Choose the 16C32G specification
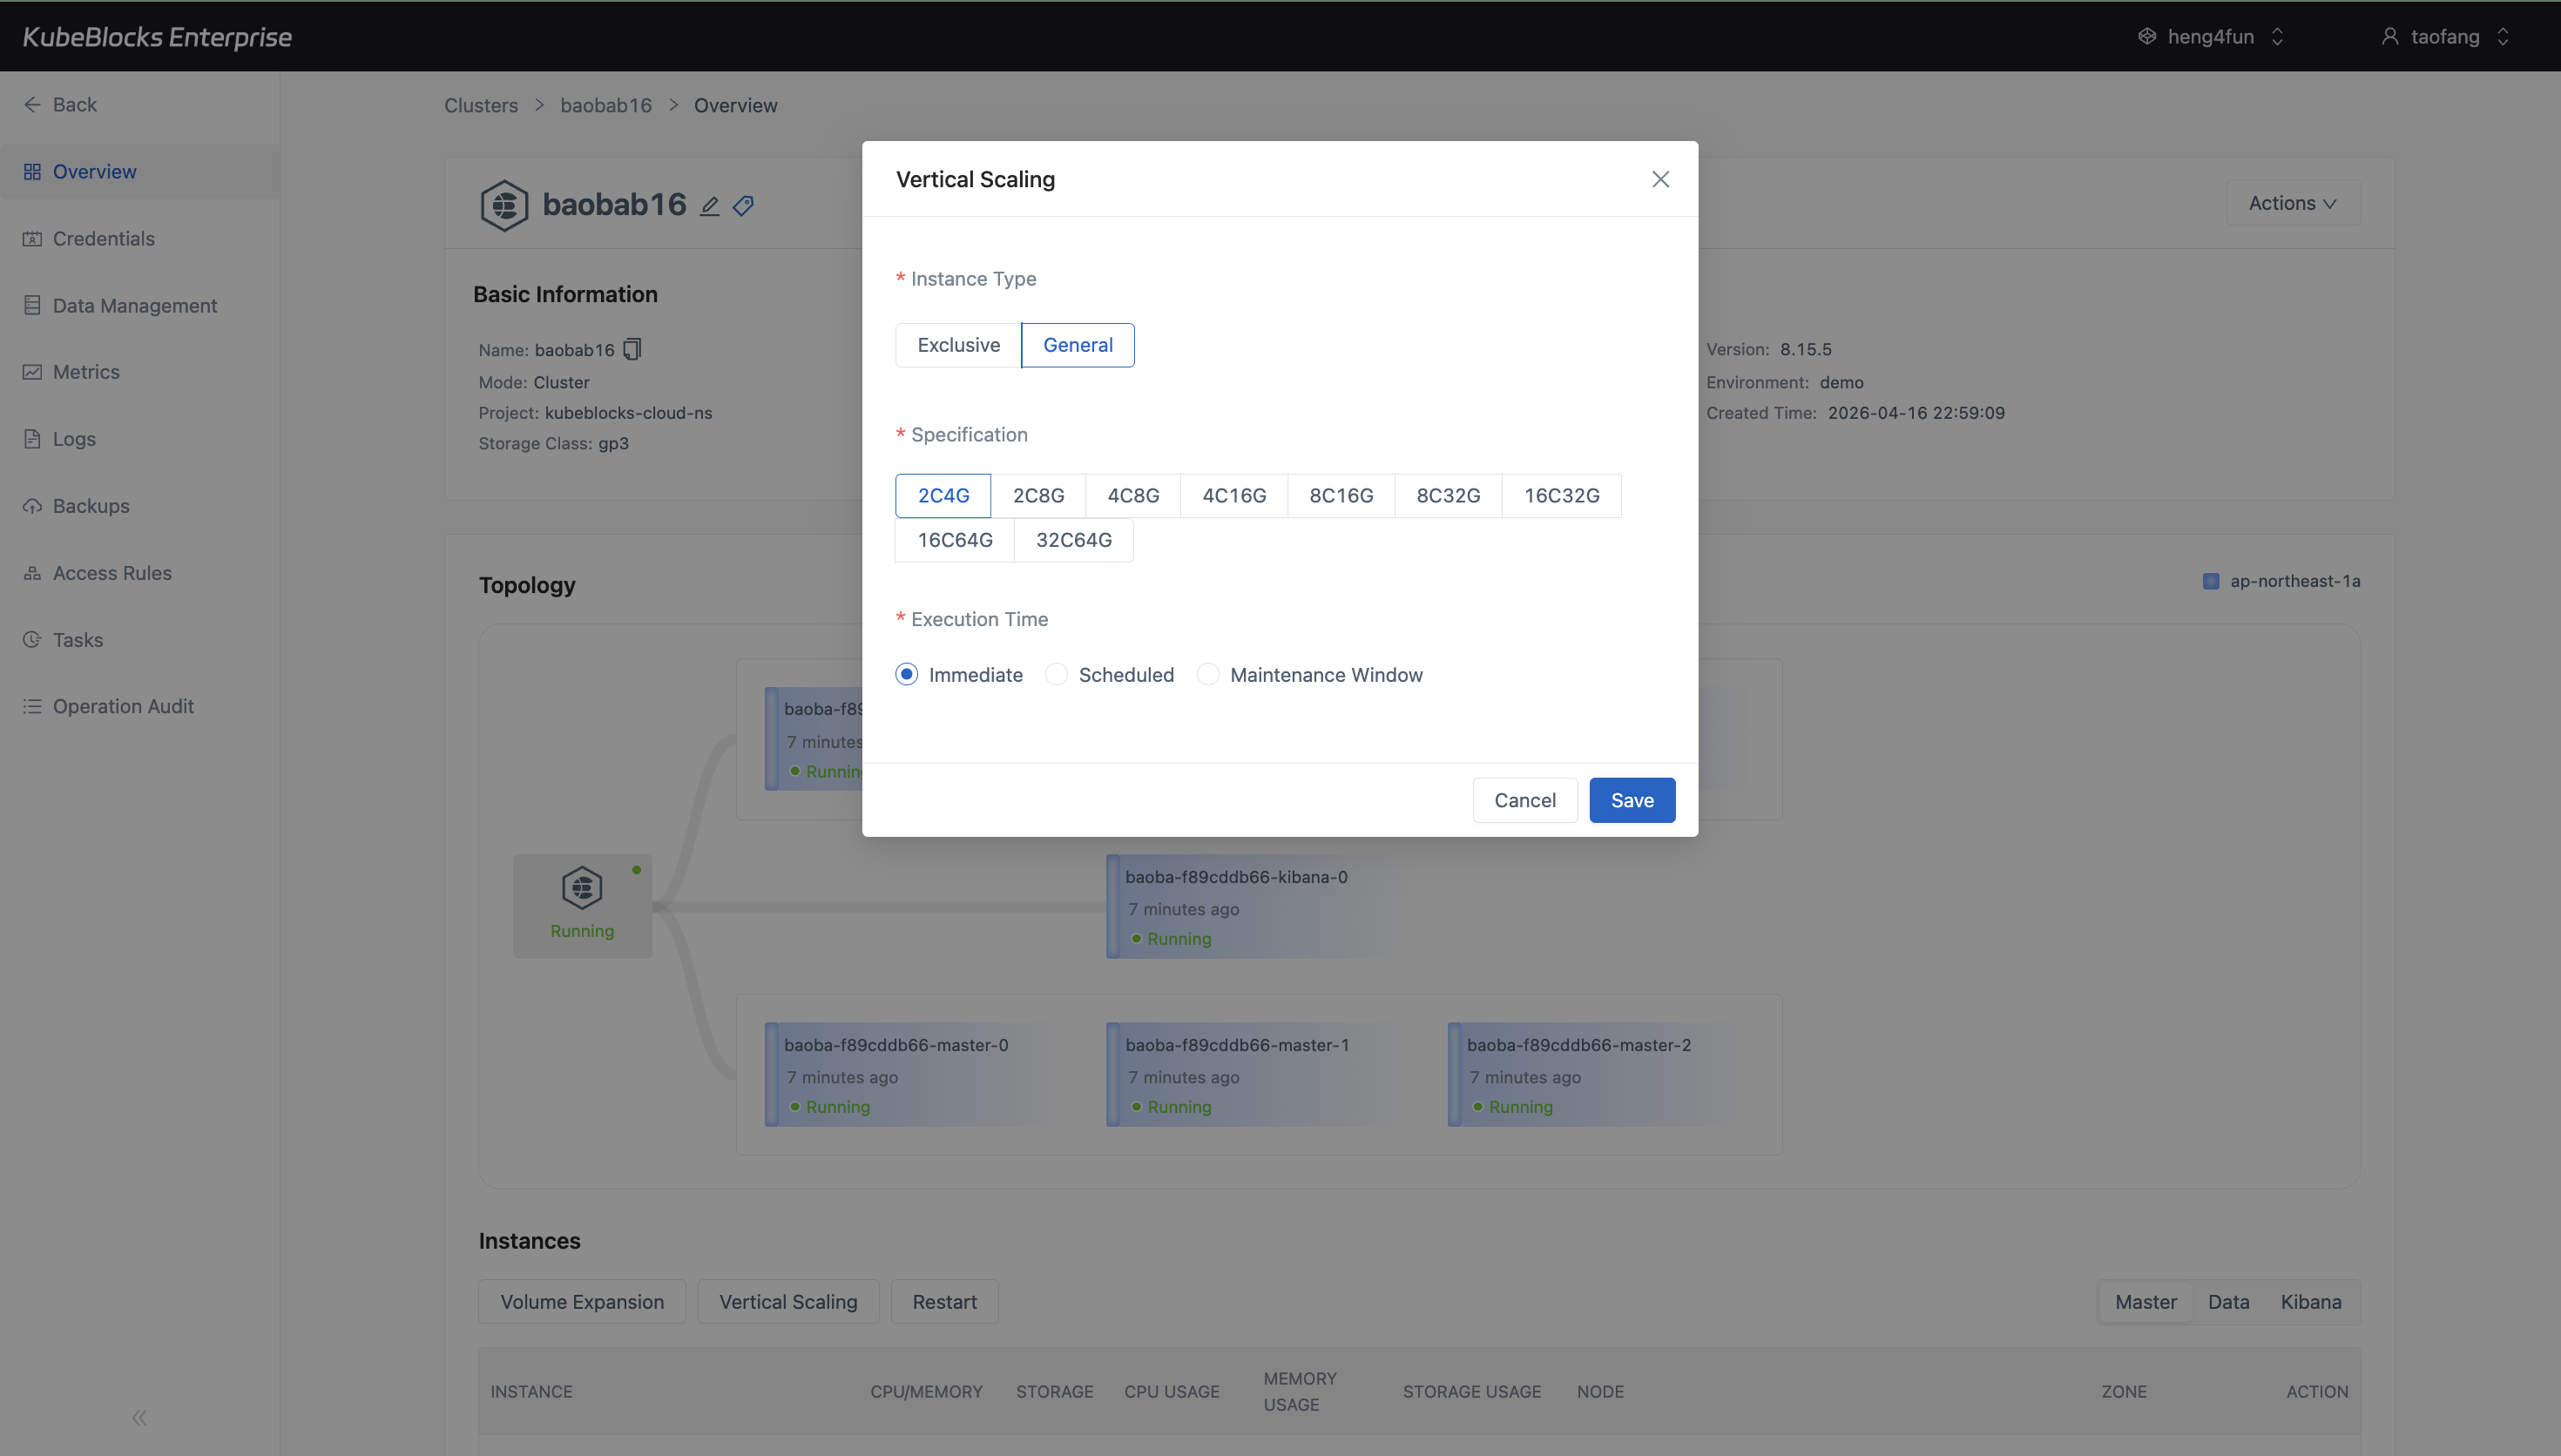This screenshot has height=1456, width=2561. coord(1561,495)
